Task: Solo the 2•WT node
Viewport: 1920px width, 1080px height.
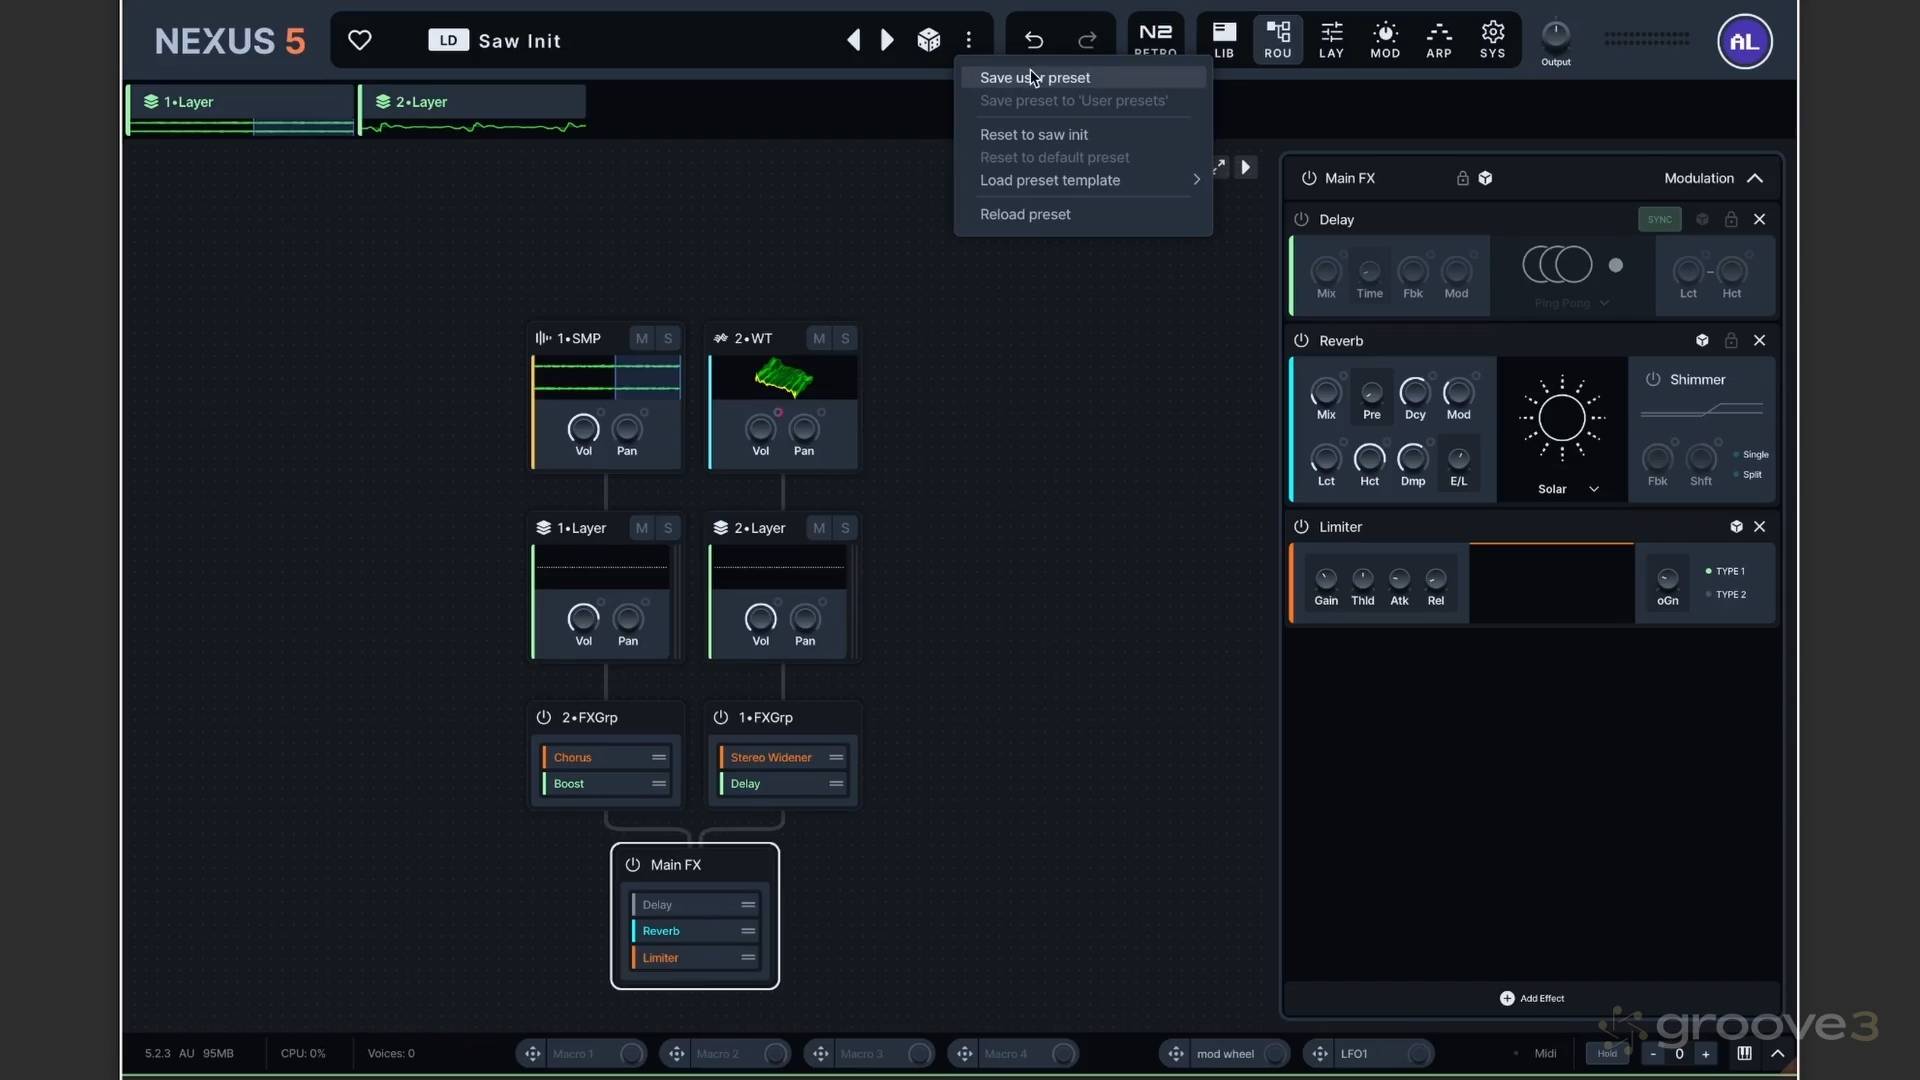Action: tap(845, 338)
